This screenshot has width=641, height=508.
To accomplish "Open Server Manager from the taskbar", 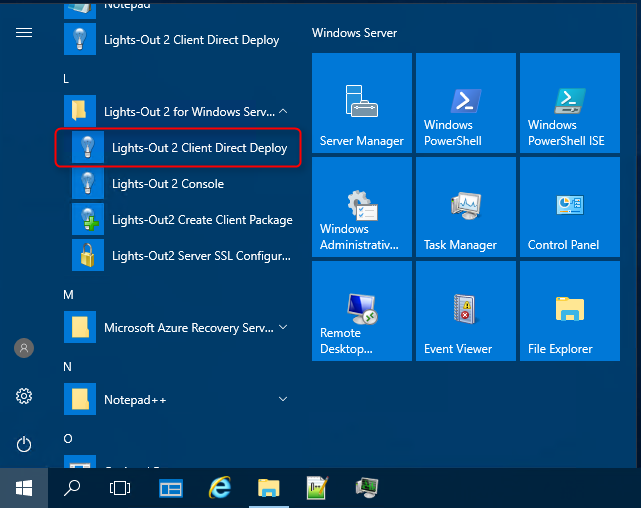I will click(171, 488).
